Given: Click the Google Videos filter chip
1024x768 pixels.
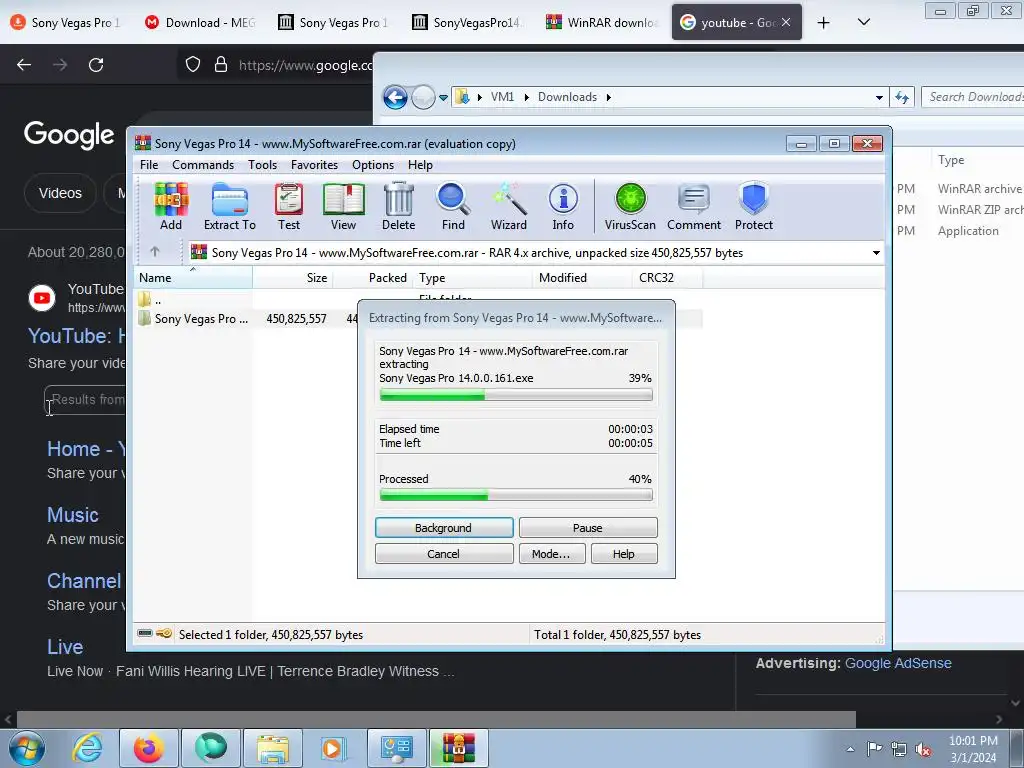Looking at the screenshot, I should click(60, 193).
